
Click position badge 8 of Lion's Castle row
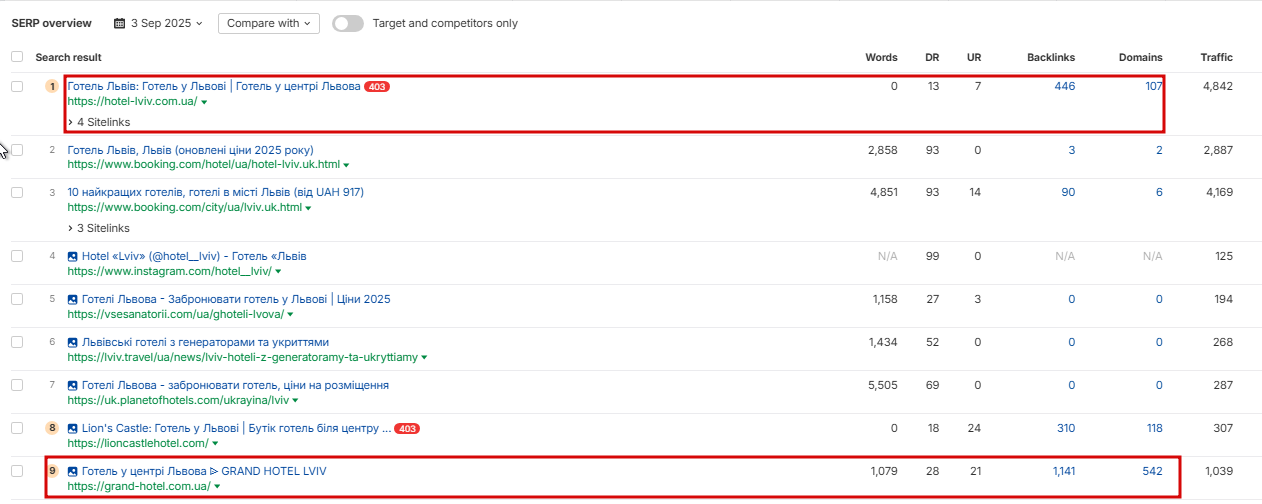(52, 428)
